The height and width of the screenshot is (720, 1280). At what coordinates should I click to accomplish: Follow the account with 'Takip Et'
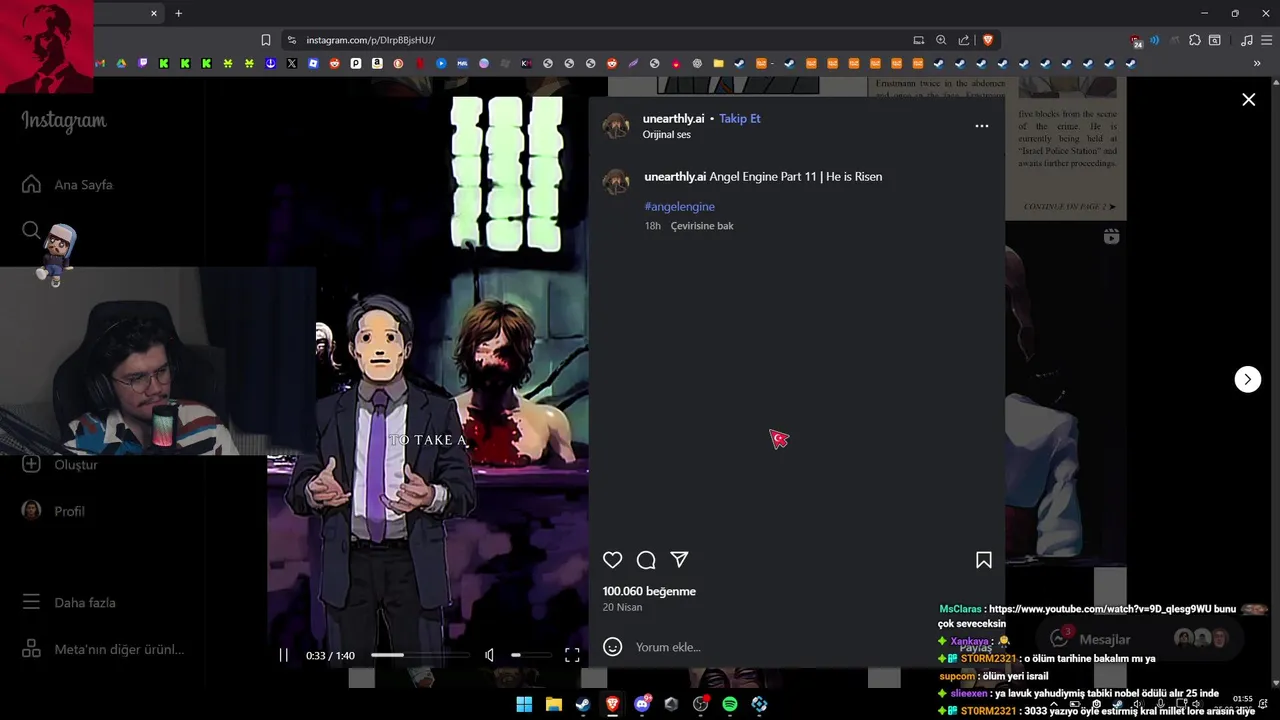tap(740, 118)
